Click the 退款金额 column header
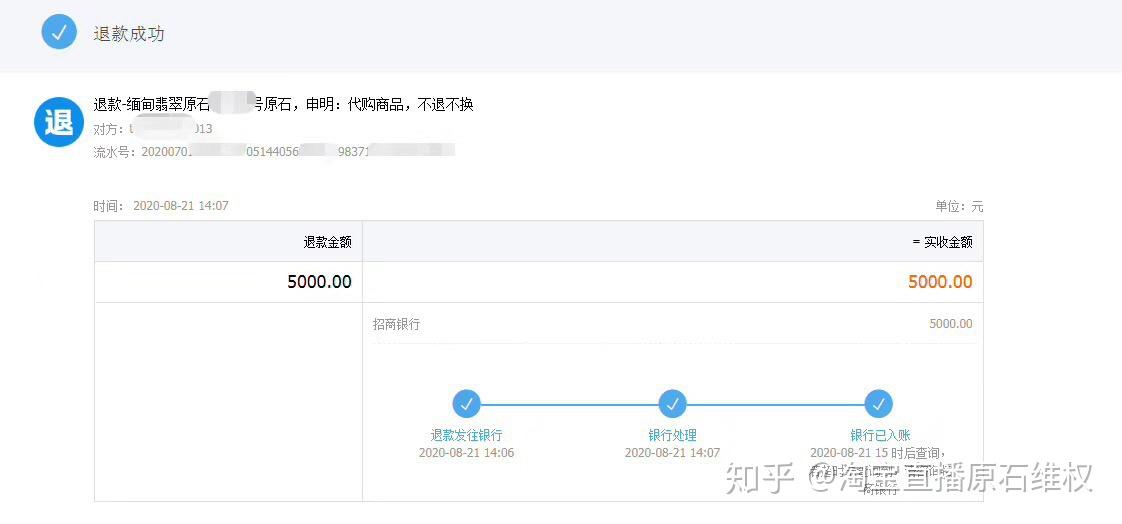 coord(327,242)
